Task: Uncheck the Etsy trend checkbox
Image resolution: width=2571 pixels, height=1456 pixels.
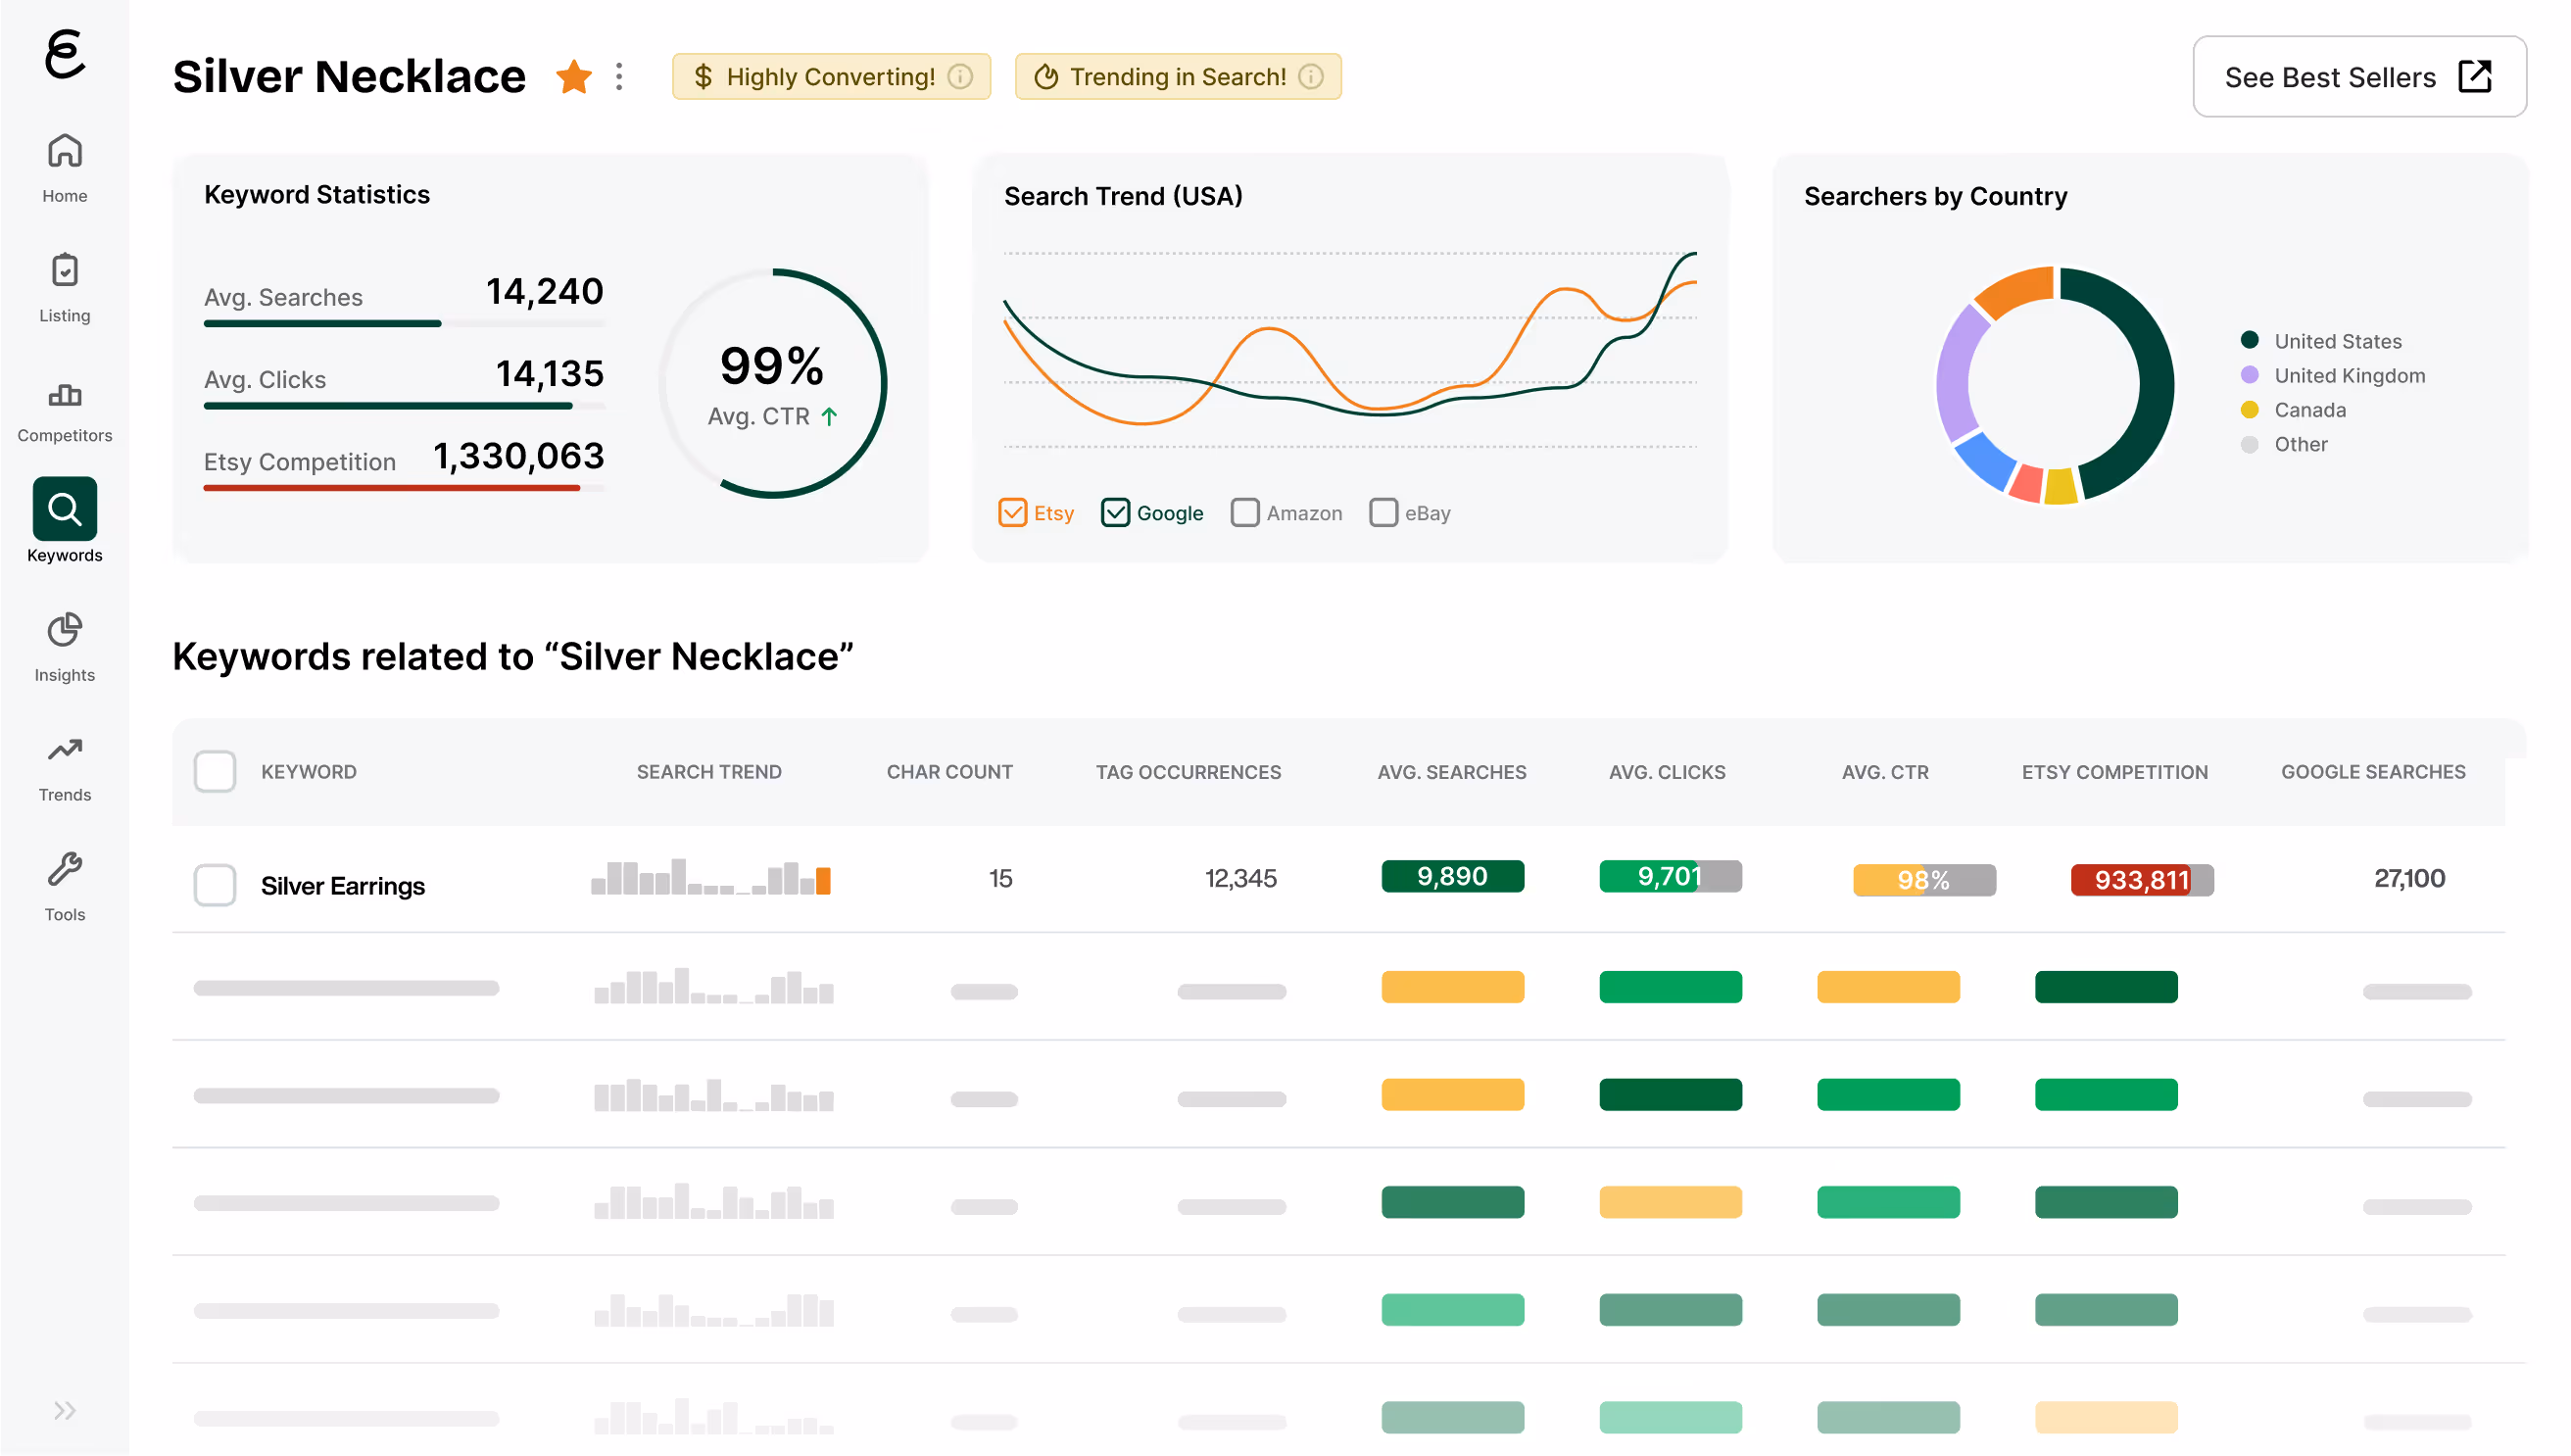Action: (1012, 513)
